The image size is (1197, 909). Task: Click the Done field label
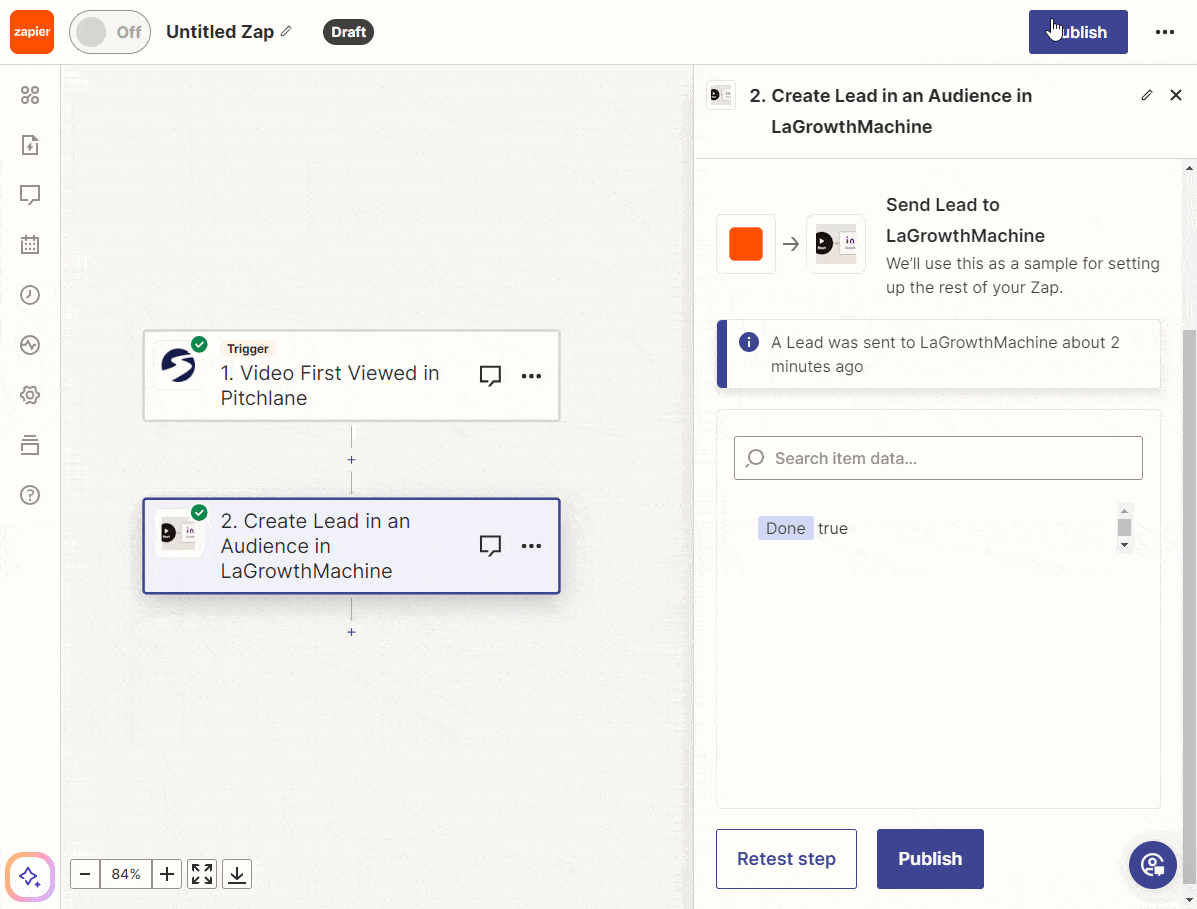tap(786, 528)
